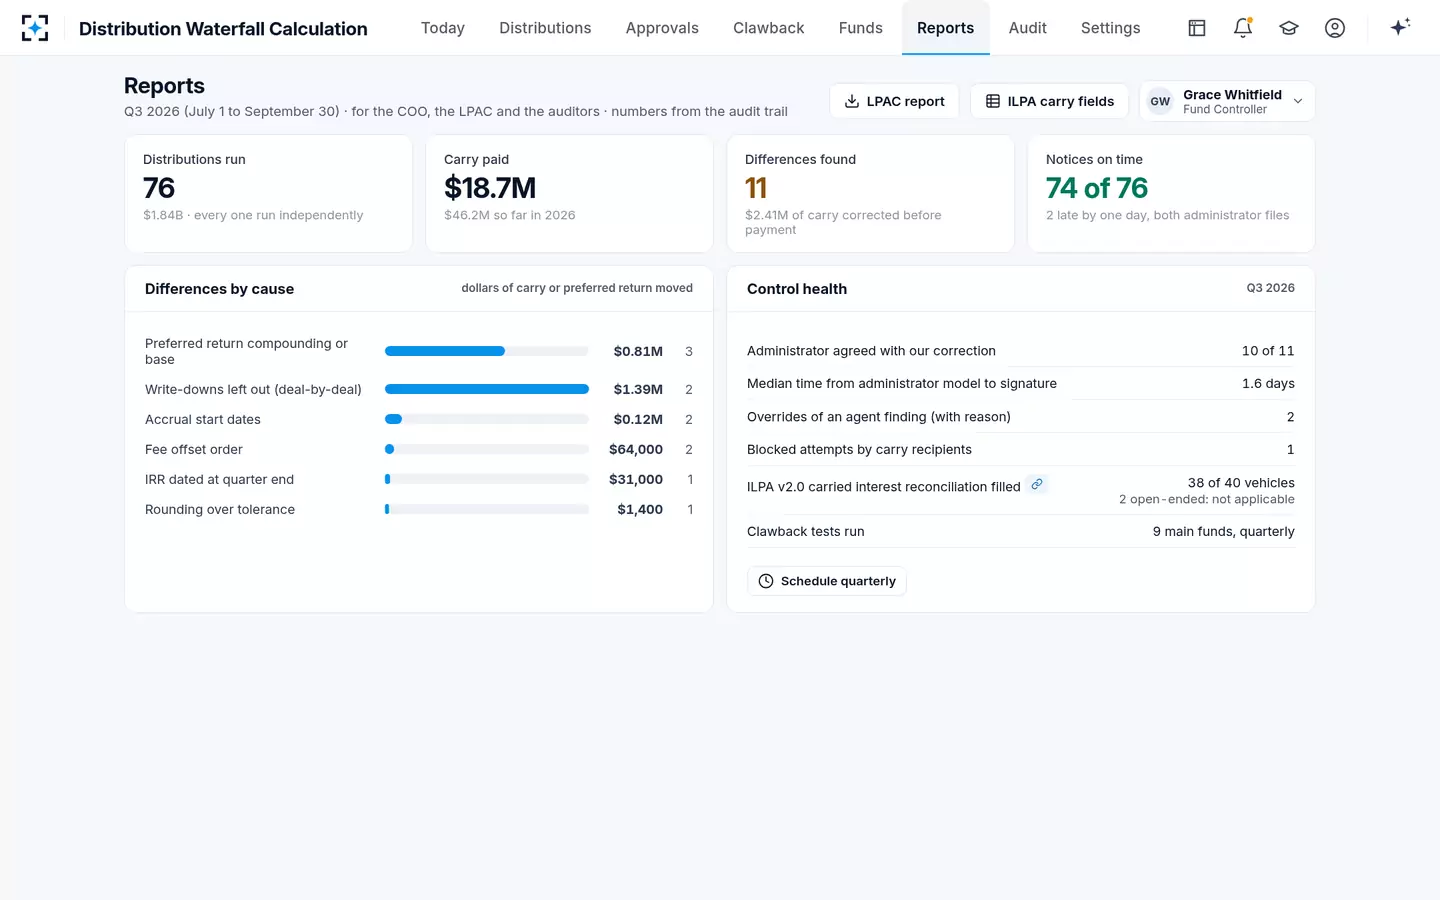This screenshot has height=900, width=1440.
Task: Select the Notices on time card
Action: pos(1171,194)
